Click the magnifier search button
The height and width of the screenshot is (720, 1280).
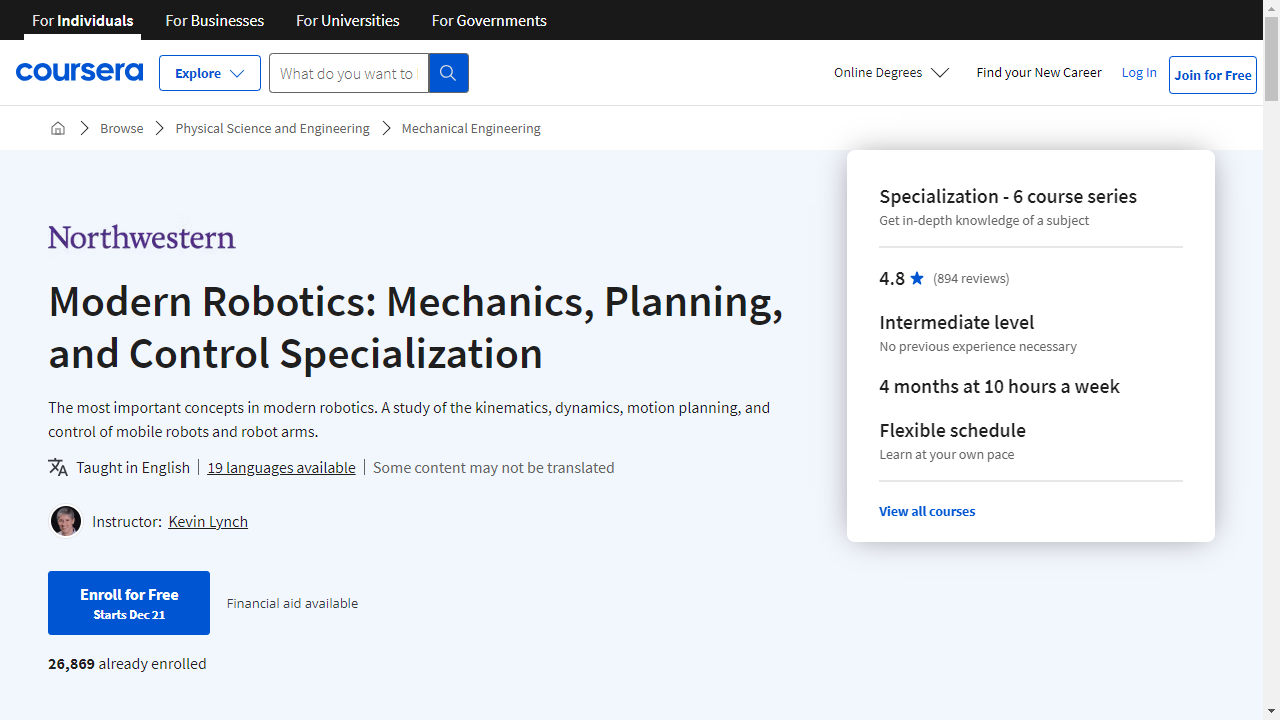pyautogui.click(x=448, y=73)
